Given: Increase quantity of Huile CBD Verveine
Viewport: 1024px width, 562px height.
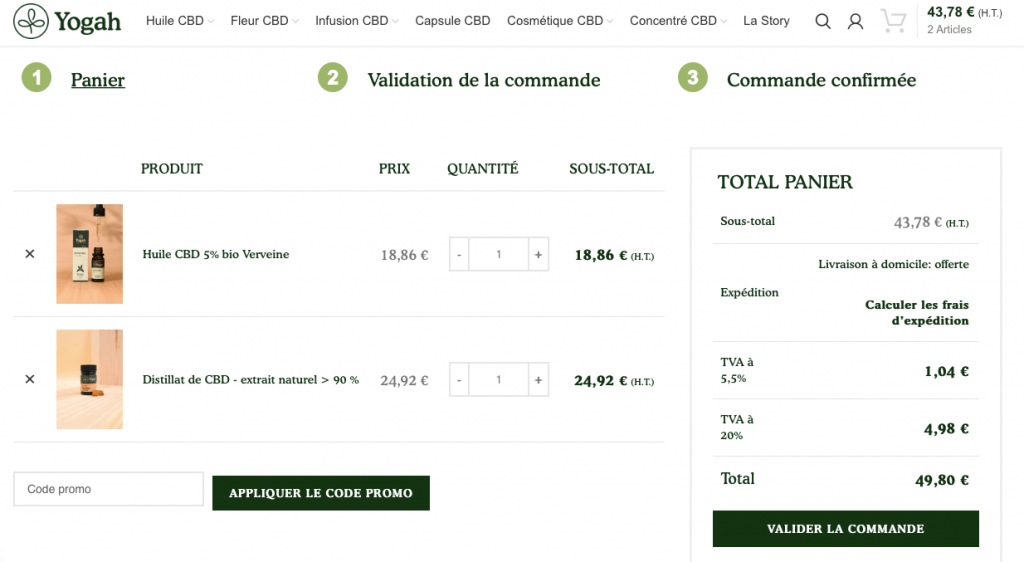Looking at the screenshot, I should point(538,255).
